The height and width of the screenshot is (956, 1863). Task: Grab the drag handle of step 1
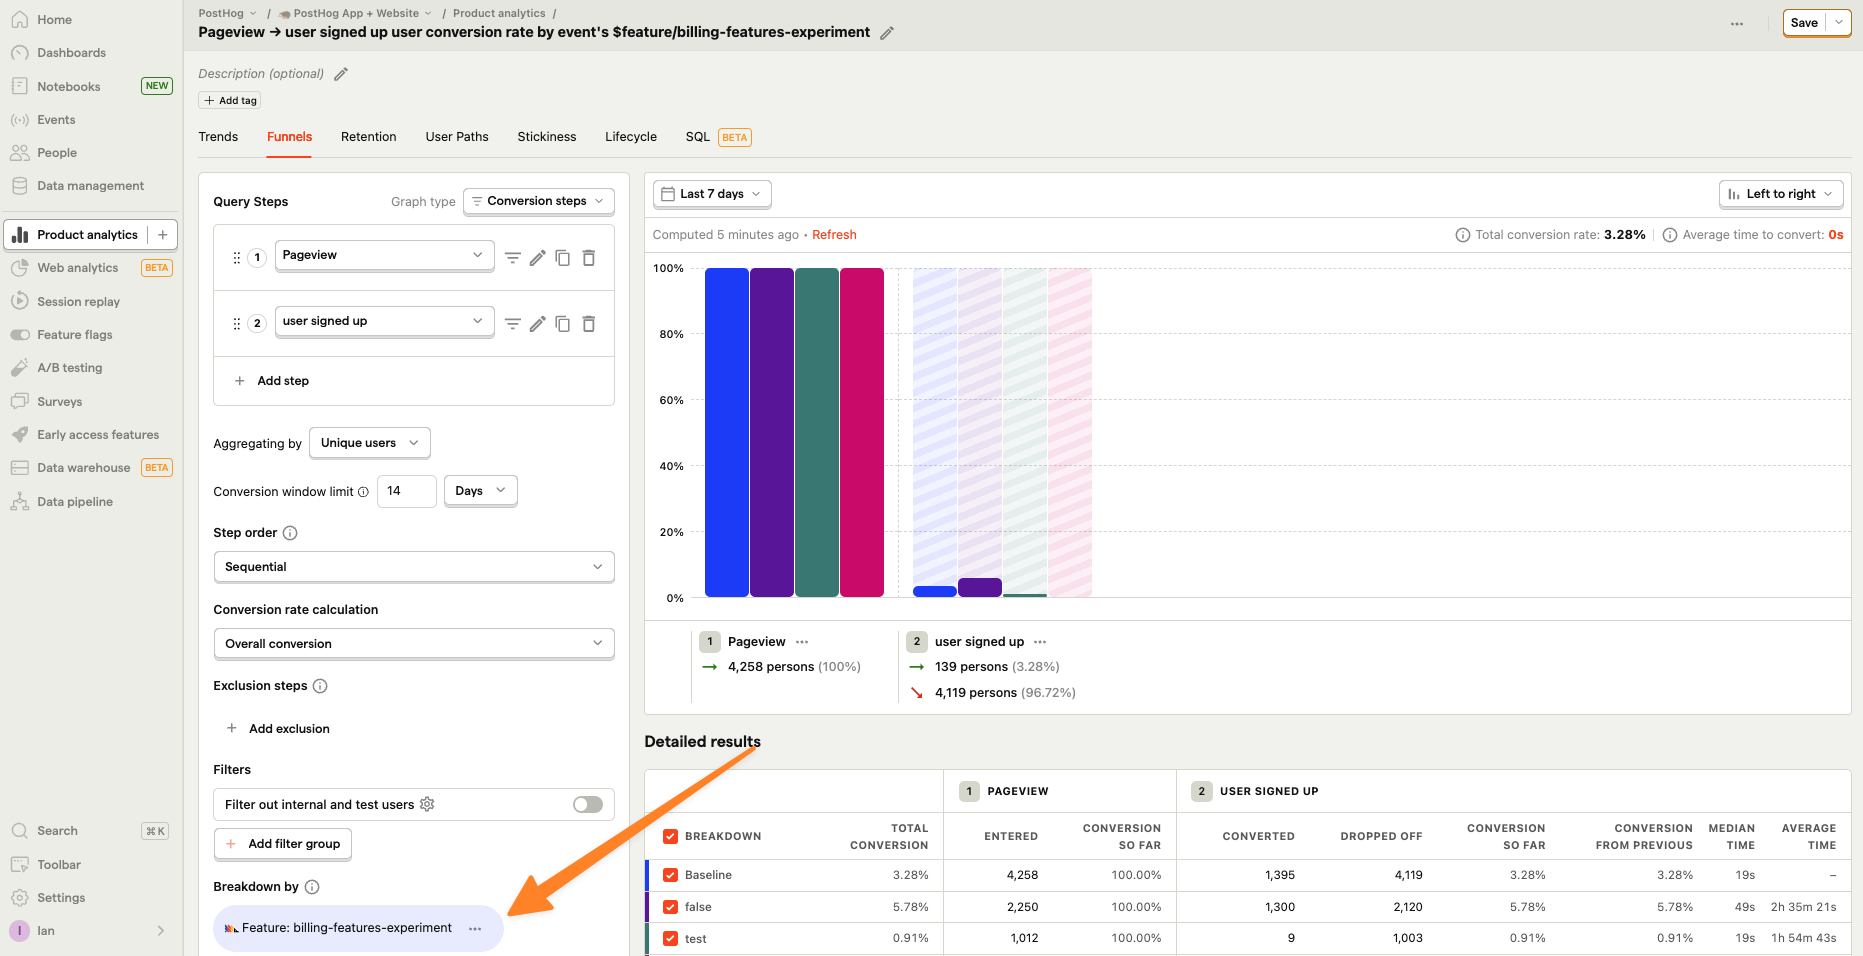click(237, 258)
